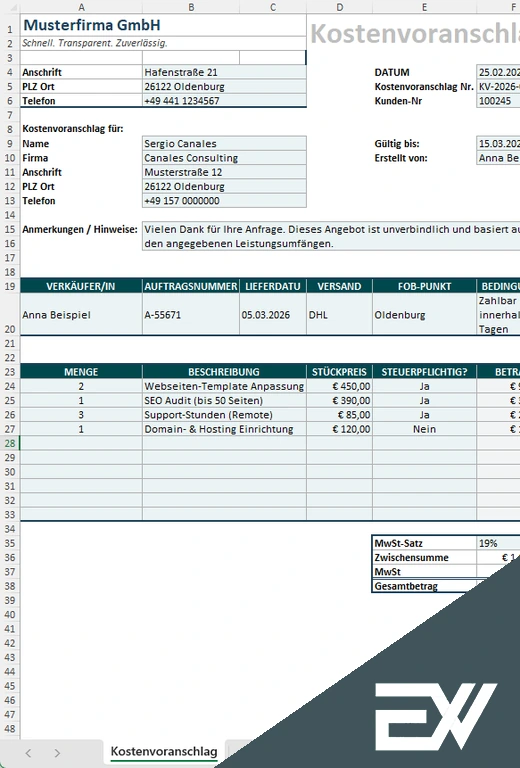Click the A-55671 order number cell
520x768 pixels.
coord(191,315)
